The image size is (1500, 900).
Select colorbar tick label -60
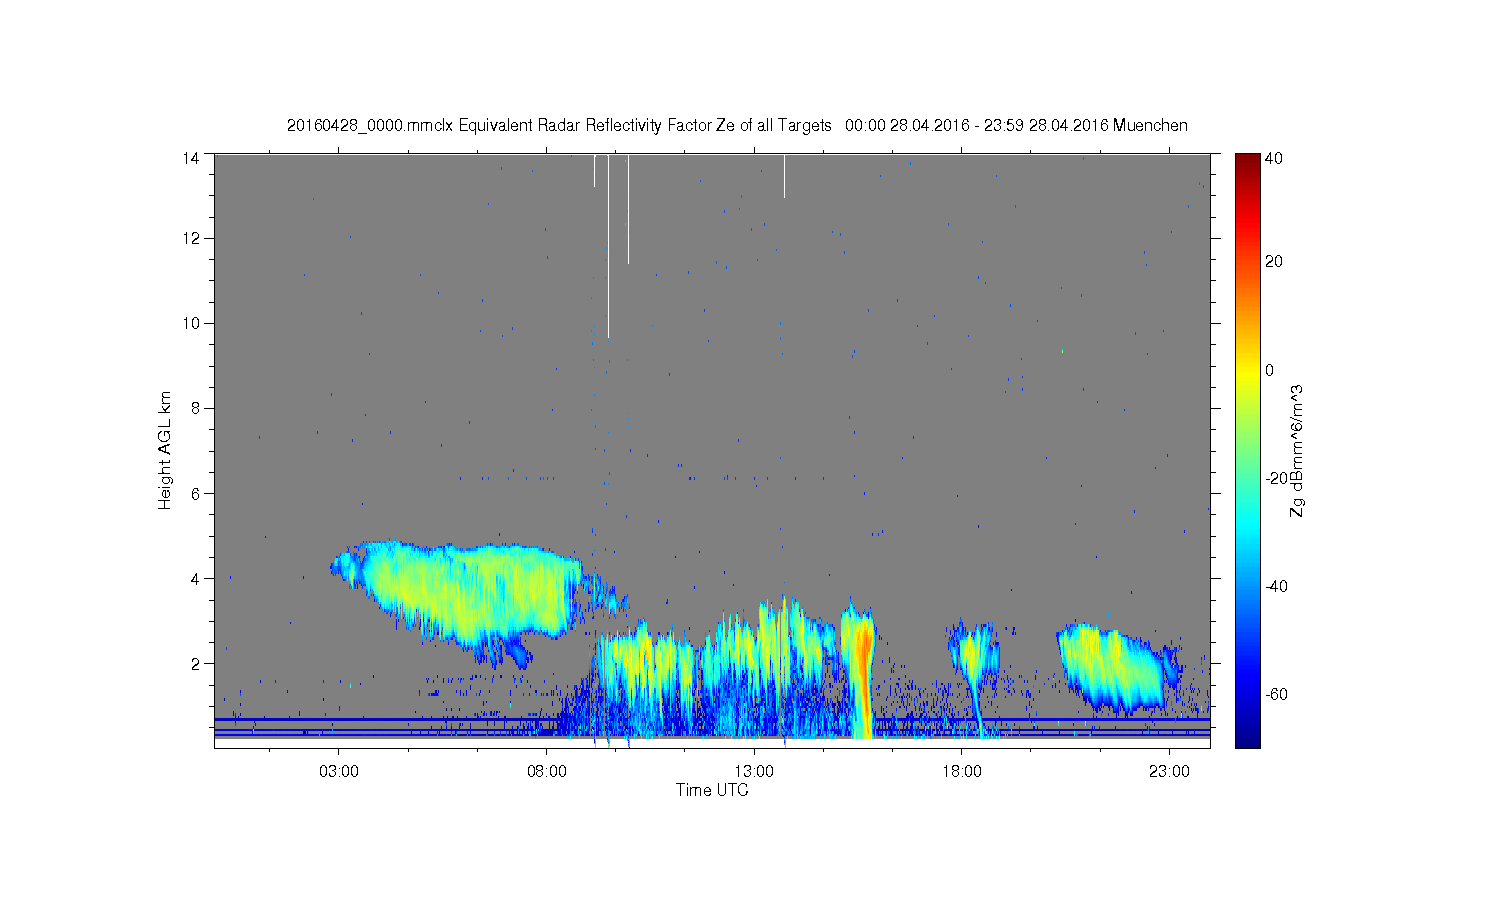tap(1276, 694)
